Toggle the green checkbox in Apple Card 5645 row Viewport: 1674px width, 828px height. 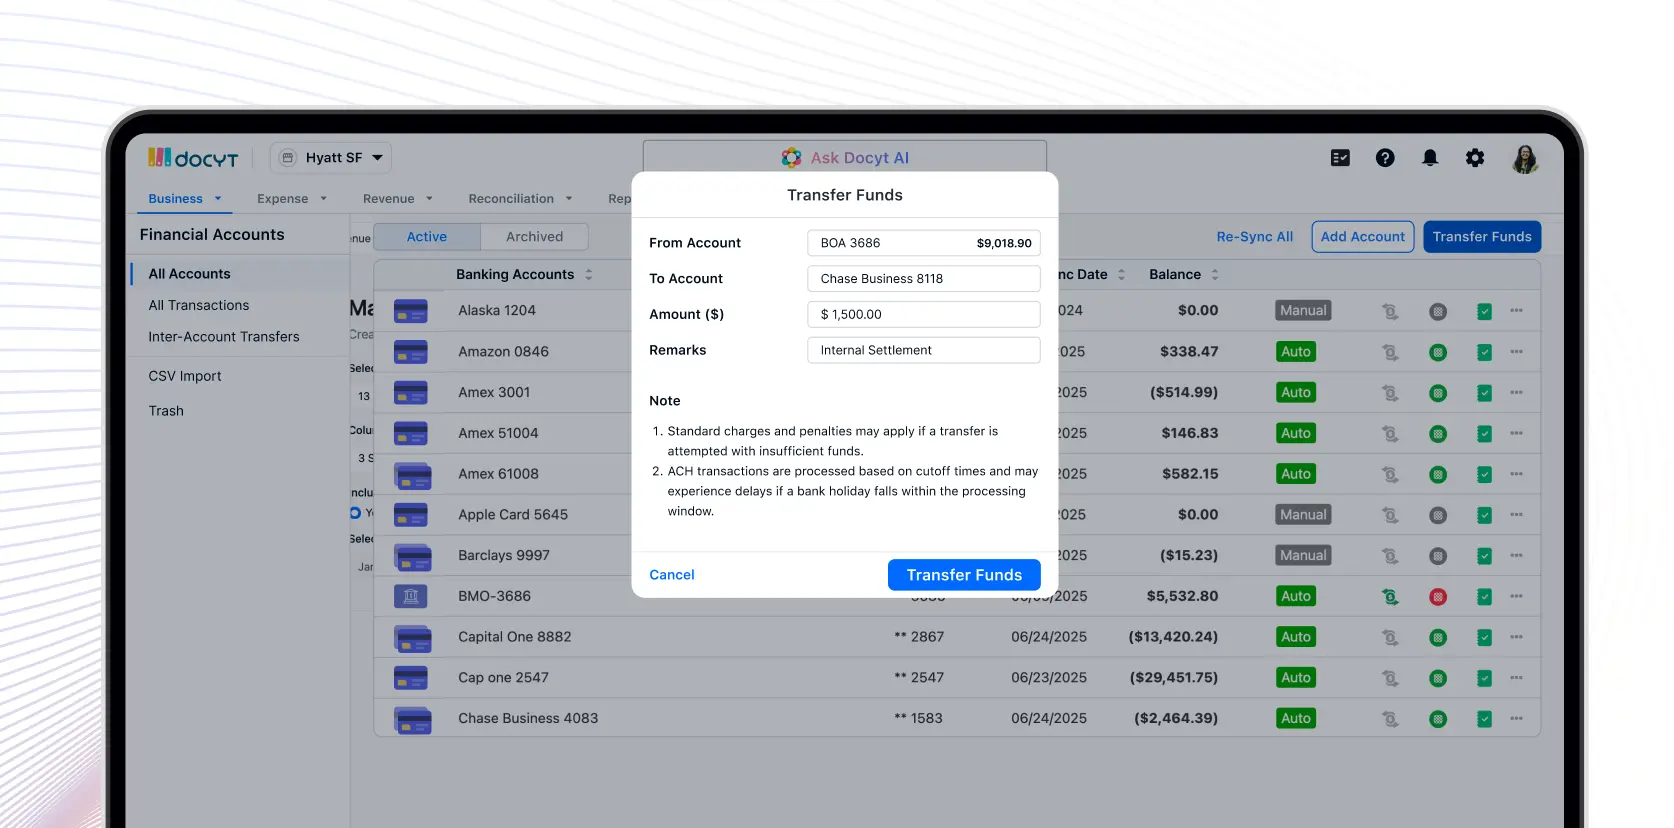tap(1484, 515)
